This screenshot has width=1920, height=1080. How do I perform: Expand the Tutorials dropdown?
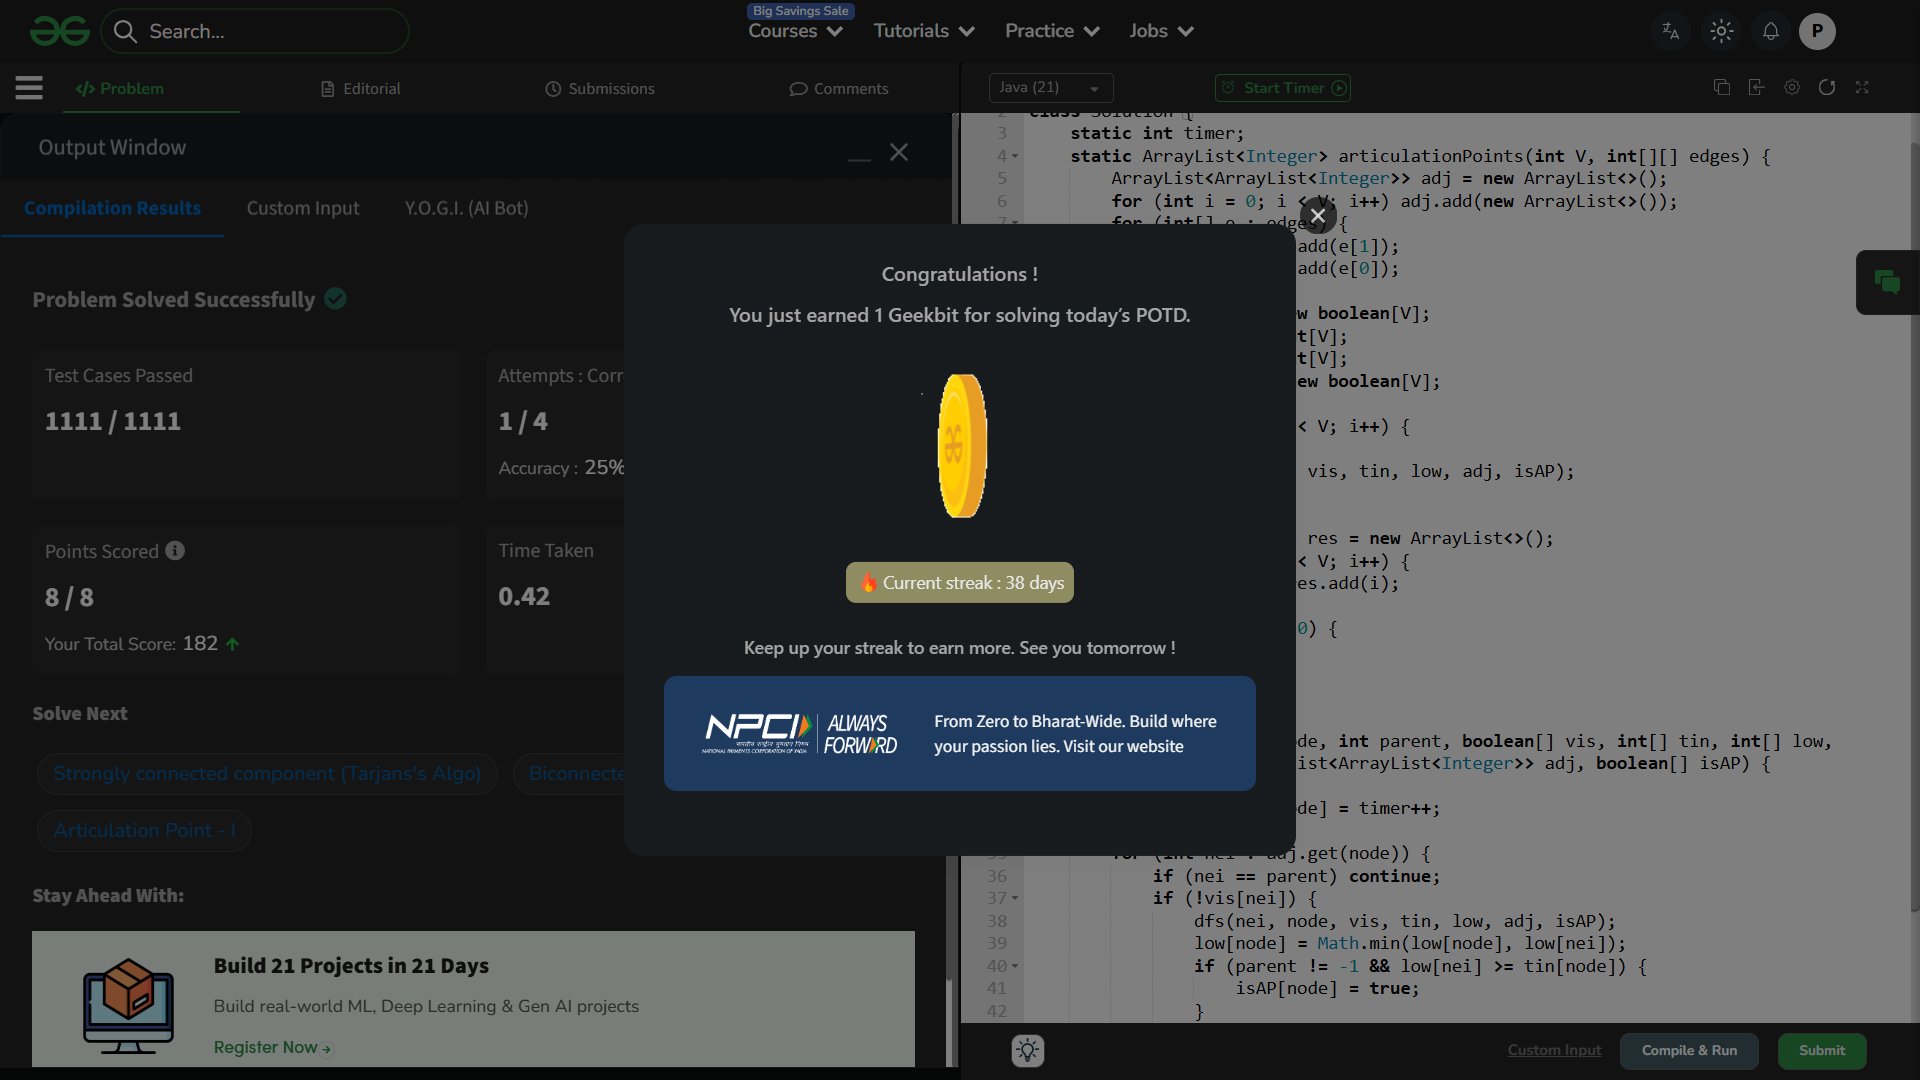[x=923, y=32]
